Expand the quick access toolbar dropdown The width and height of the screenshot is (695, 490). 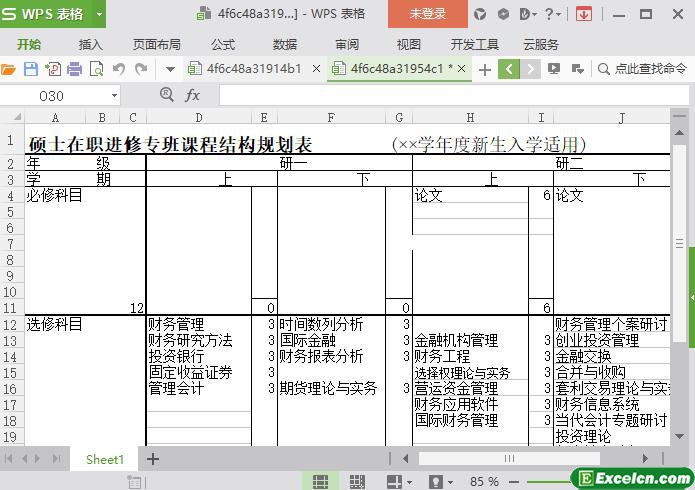[170, 69]
